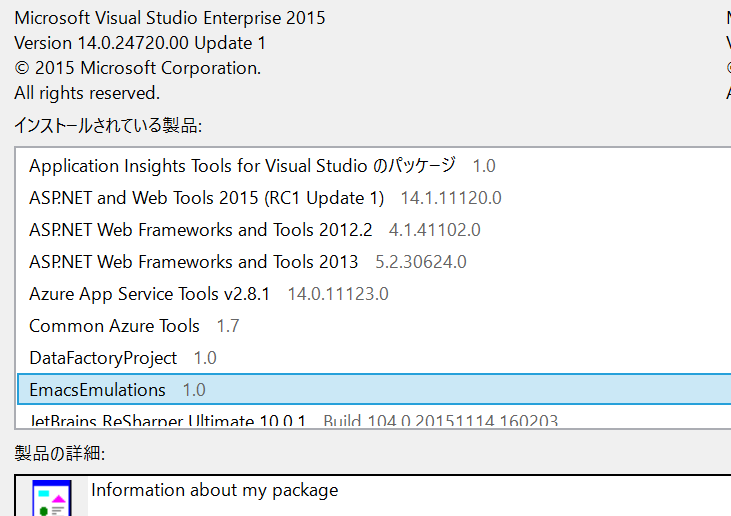Viewport: 731px width, 516px height.
Task: Select the DataFactoryProject row
Action: [x=374, y=358]
